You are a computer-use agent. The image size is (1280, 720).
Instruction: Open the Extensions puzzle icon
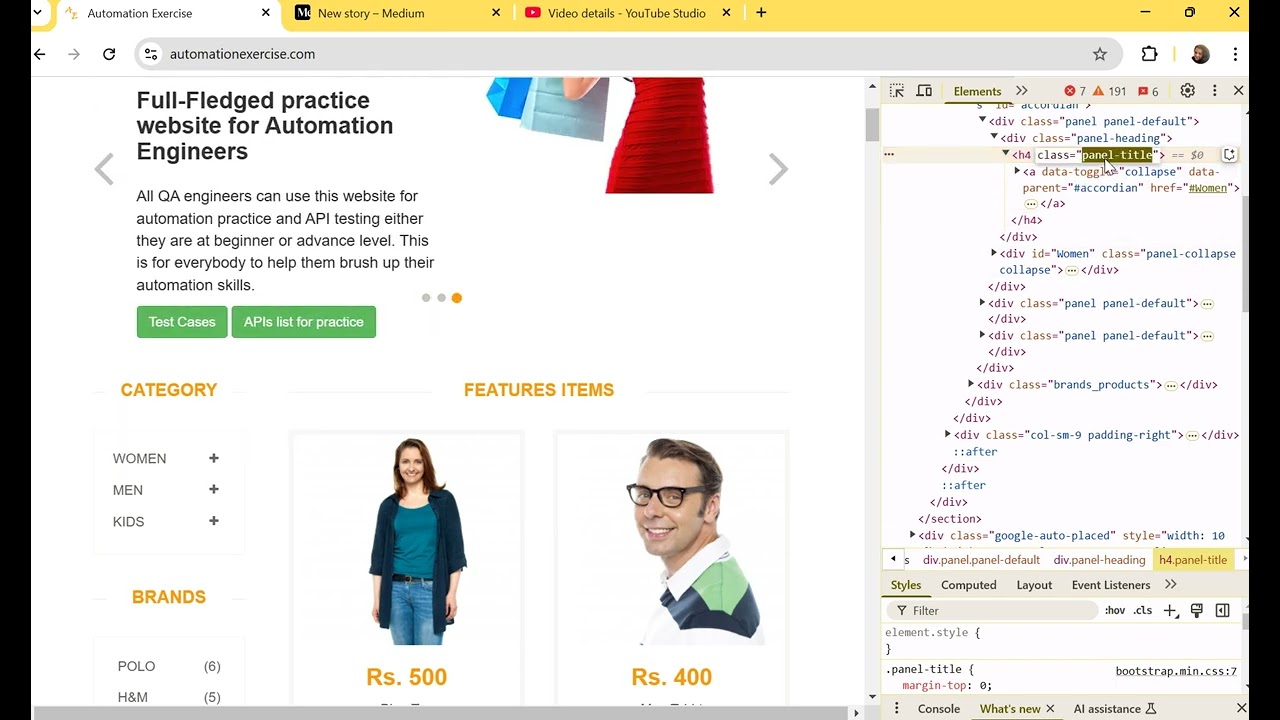[1149, 54]
